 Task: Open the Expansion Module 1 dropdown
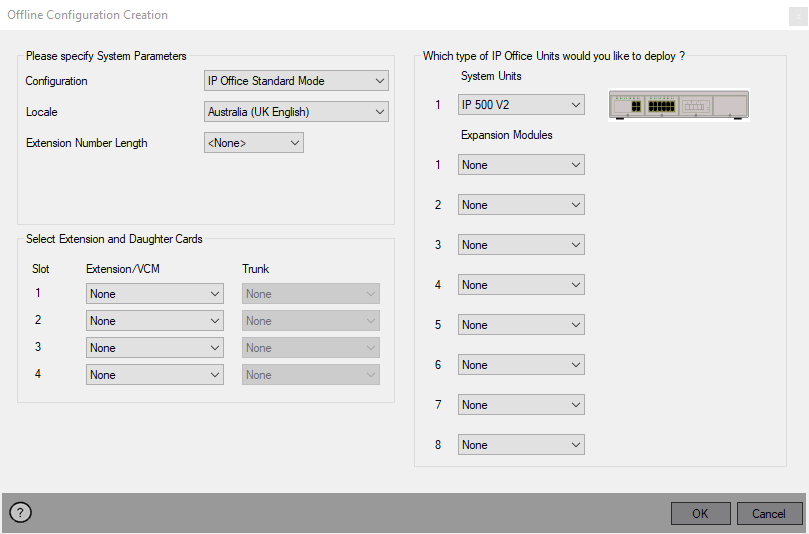(x=521, y=165)
